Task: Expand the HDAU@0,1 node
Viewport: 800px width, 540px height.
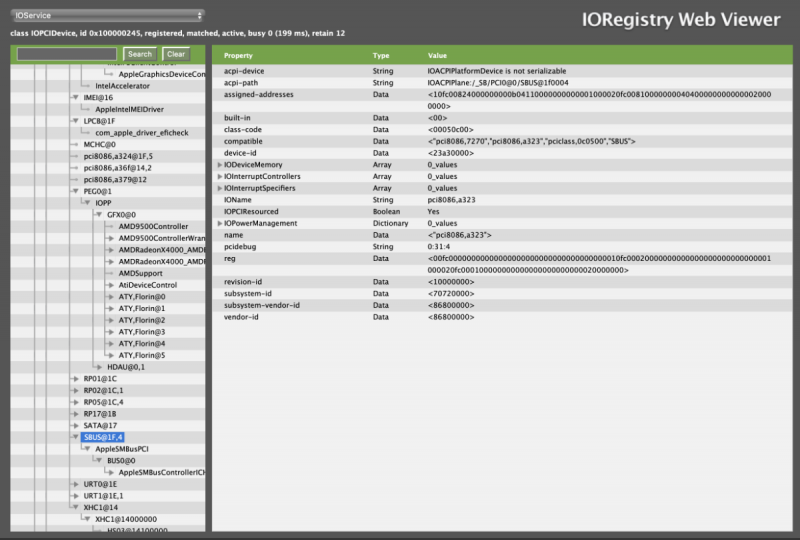Action: point(99,367)
